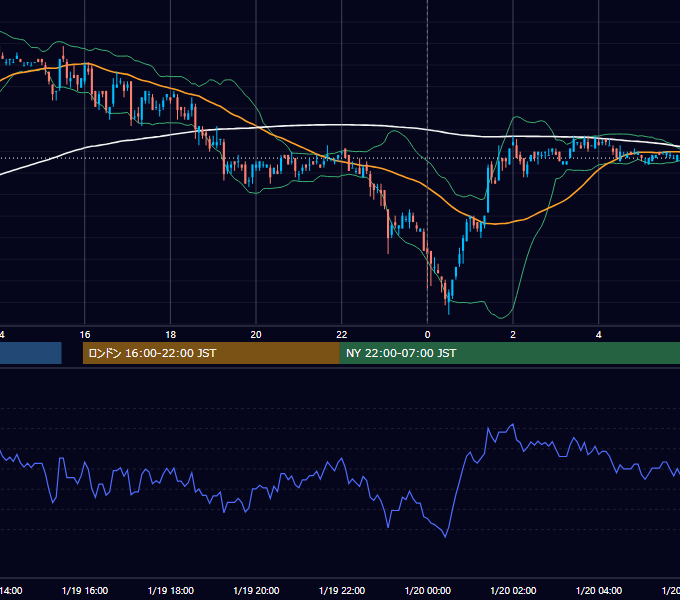The height and width of the screenshot is (600, 680).
Task: Click the oscillator's lowest trough point
Action: click(x=445, y=537)
